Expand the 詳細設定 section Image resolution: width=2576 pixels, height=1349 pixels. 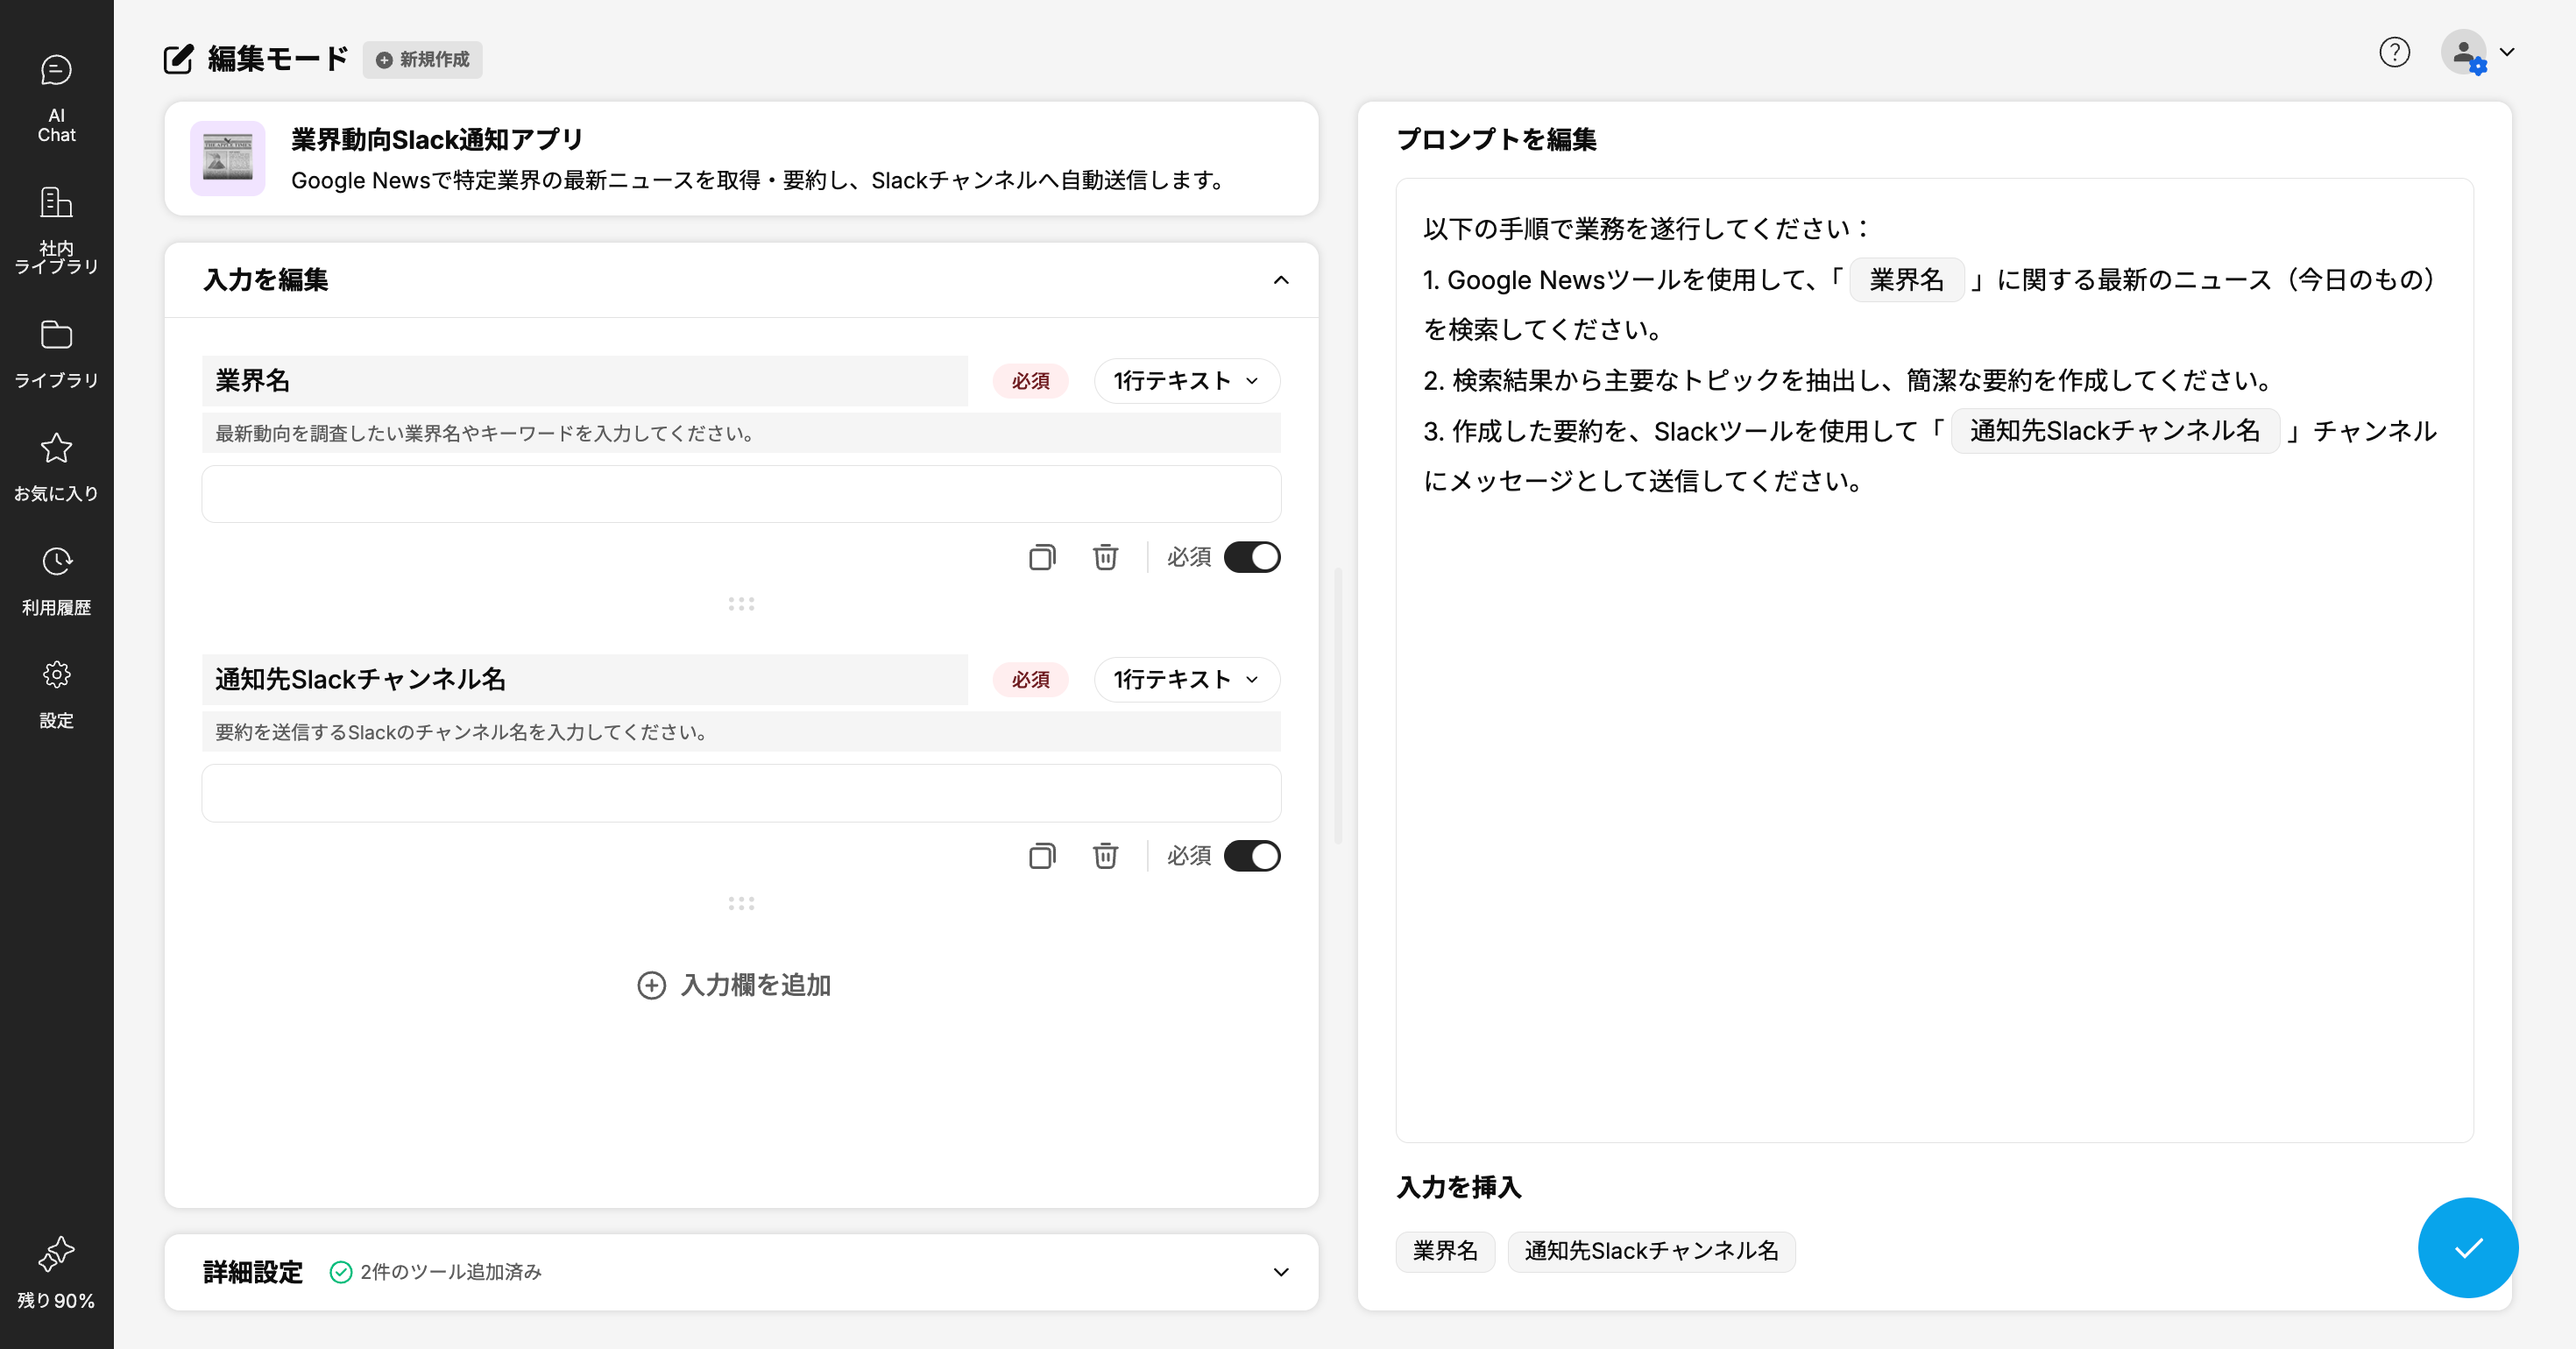[1280, 1272]
